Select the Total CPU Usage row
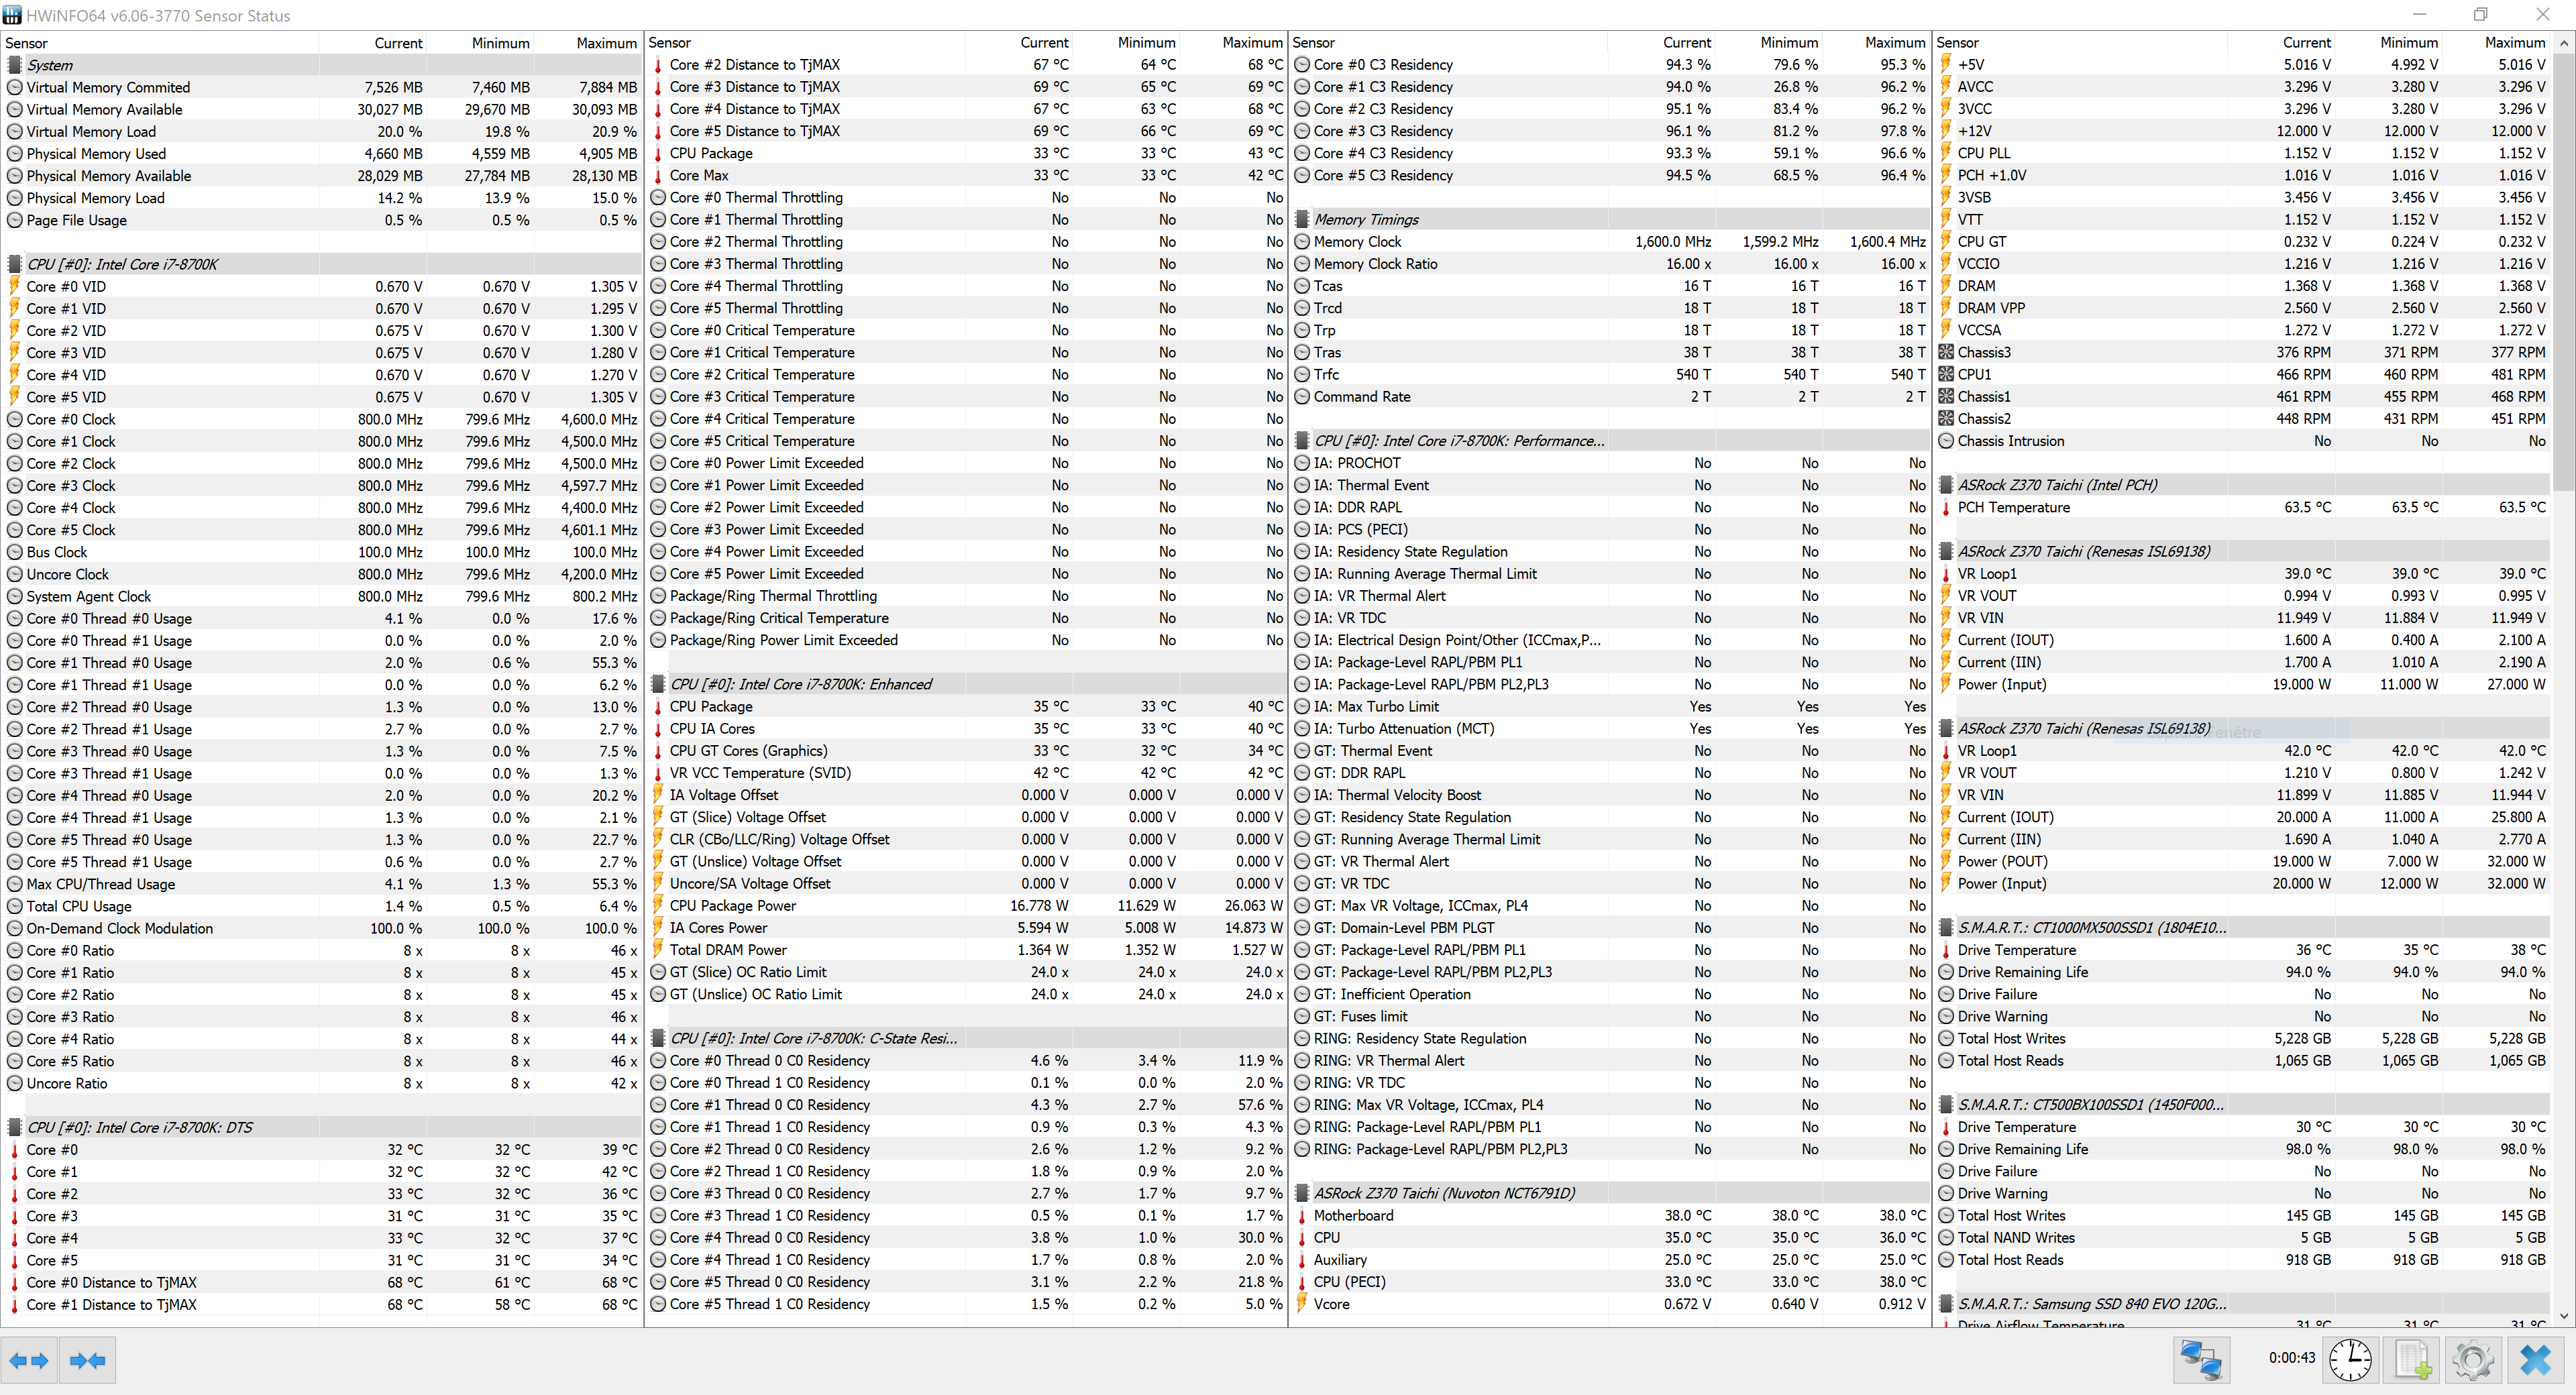 [x=79, y=906]
